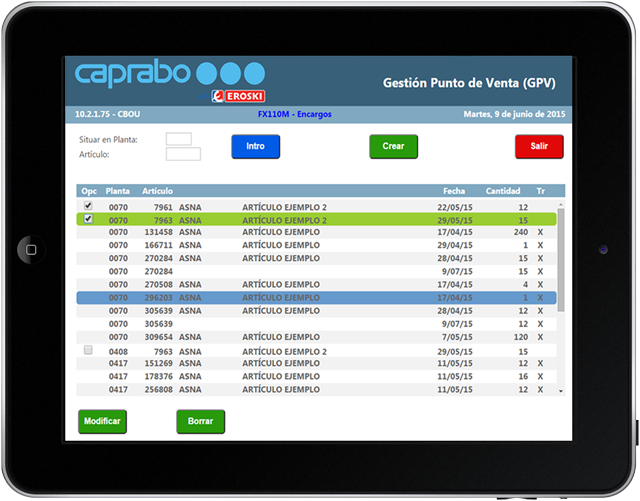Click the Caprabo logo
640x501 pixels.
(132, 74)
